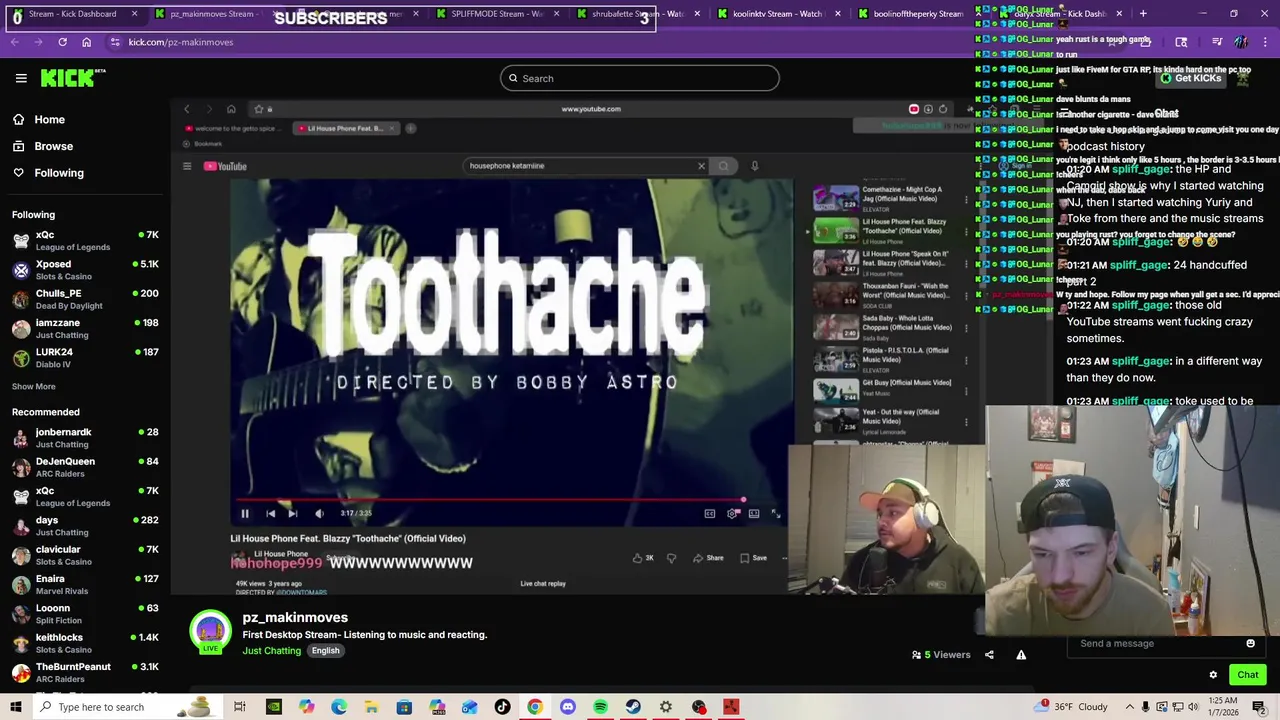The width and height of the screenshot is (1280, 720).
Task: Share the stream via share icon
Action: pyautogui.click(x=989, y=655)
